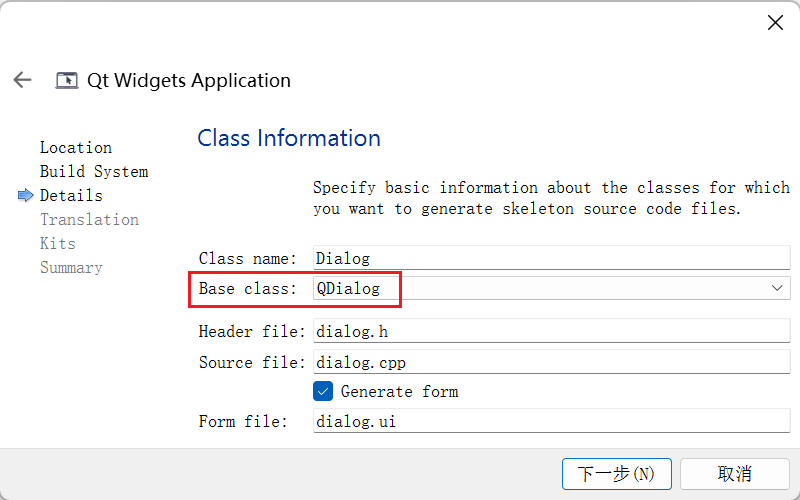Open the Location wizard step

pos(76,147)
